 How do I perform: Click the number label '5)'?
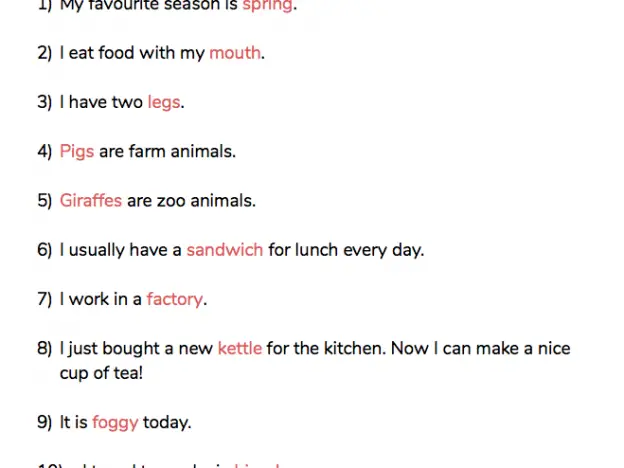(x=45, y=201)
